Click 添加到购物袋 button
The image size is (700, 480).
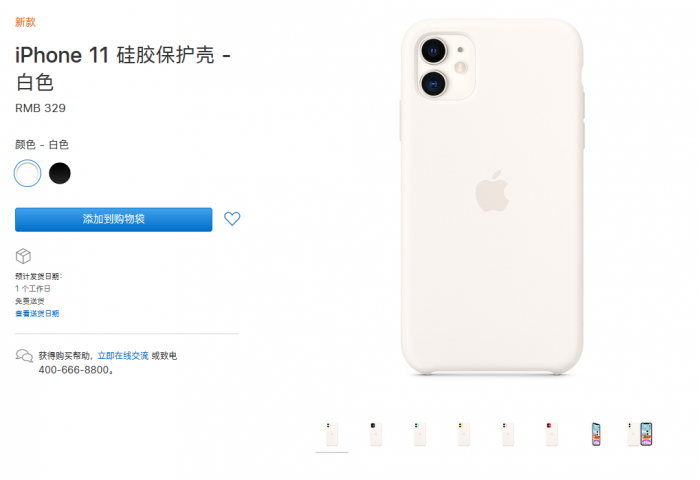(114, 219)
